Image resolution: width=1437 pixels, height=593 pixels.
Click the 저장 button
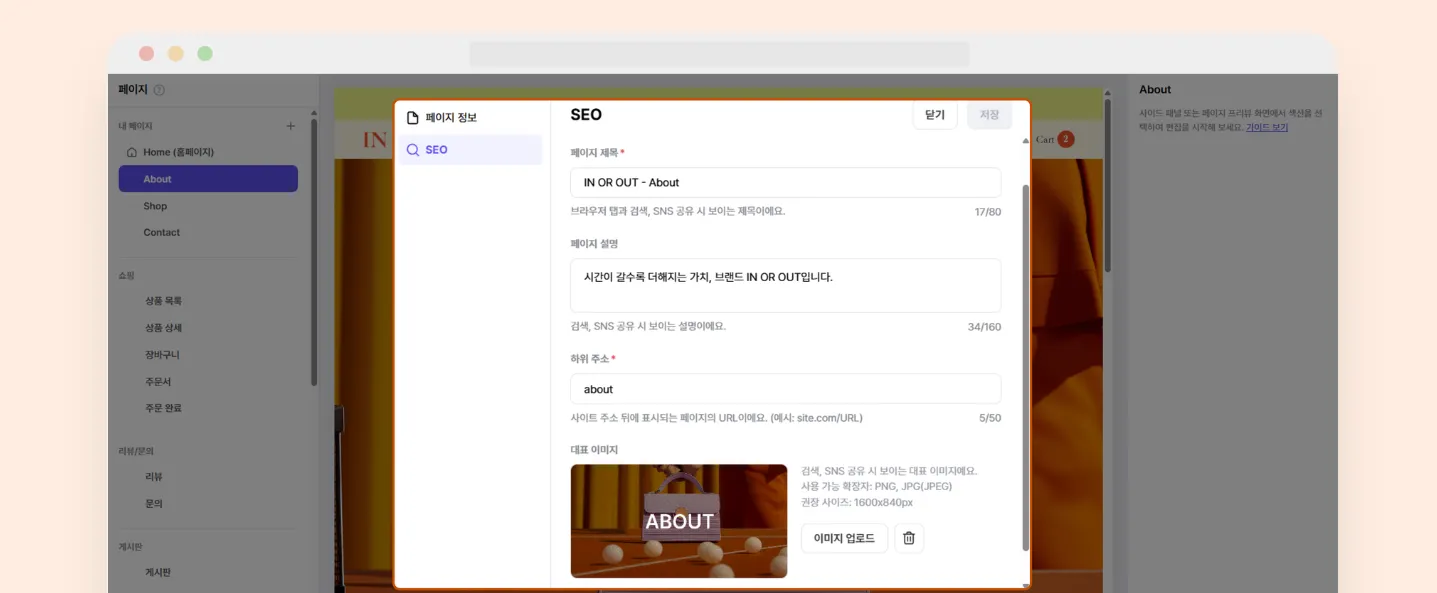pyautogui.click(x=989, y=115)
